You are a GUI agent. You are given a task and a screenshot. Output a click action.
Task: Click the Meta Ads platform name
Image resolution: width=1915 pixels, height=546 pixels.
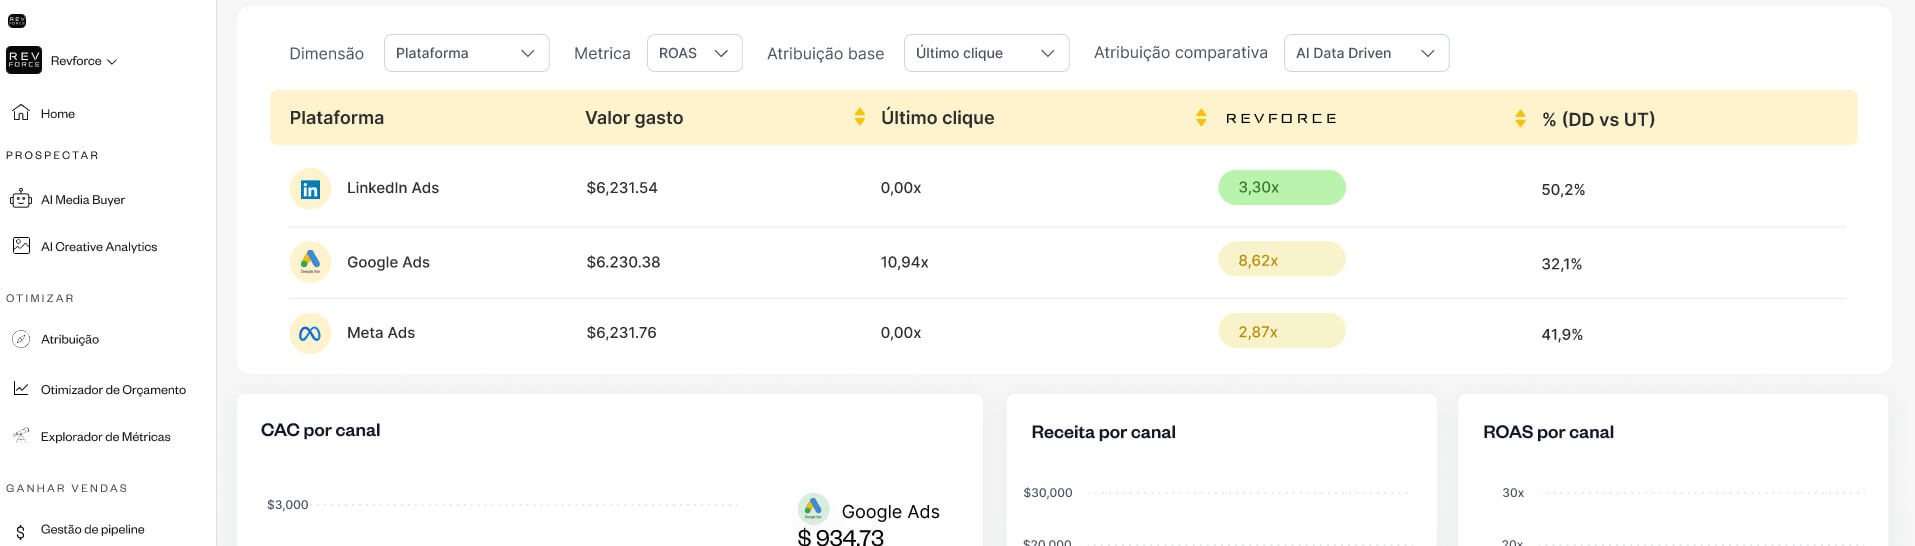coord(381,333)
